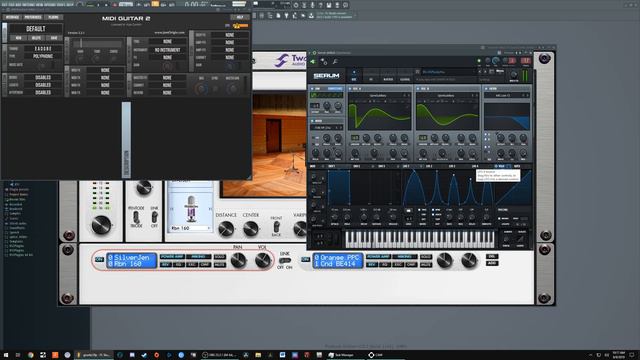Screen dimensions: 640x360
Task: Open the Preferences tab in MIDI Guitar 2
Action: (33, 17)
